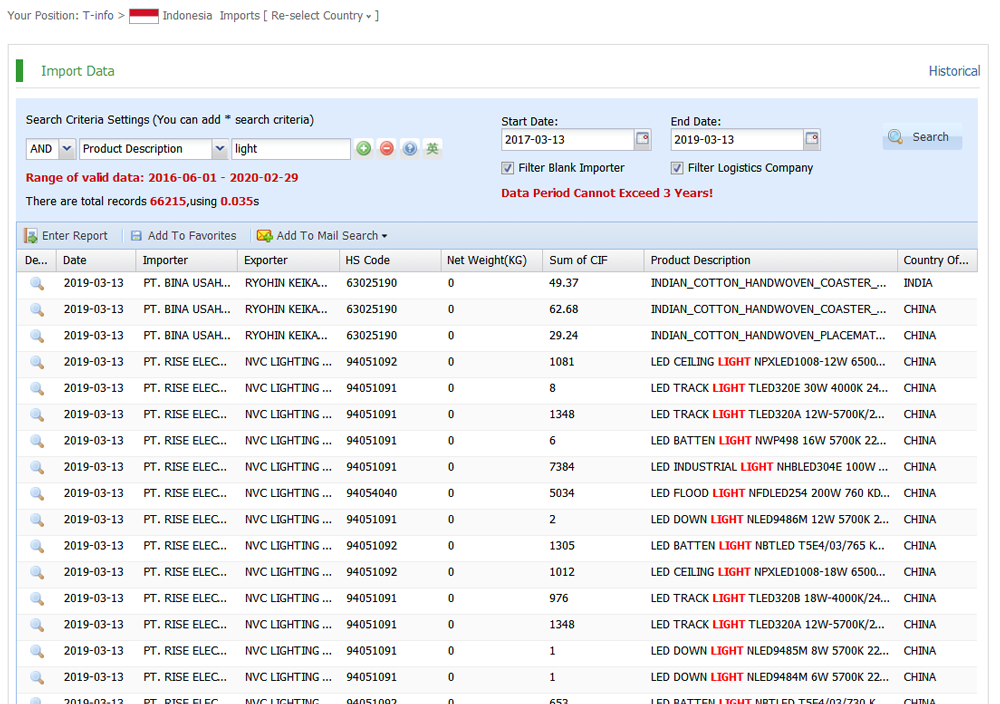Click the red remove search criteria icon
The width and height of the screenshot is (1000, 704).
coord(386,149)
